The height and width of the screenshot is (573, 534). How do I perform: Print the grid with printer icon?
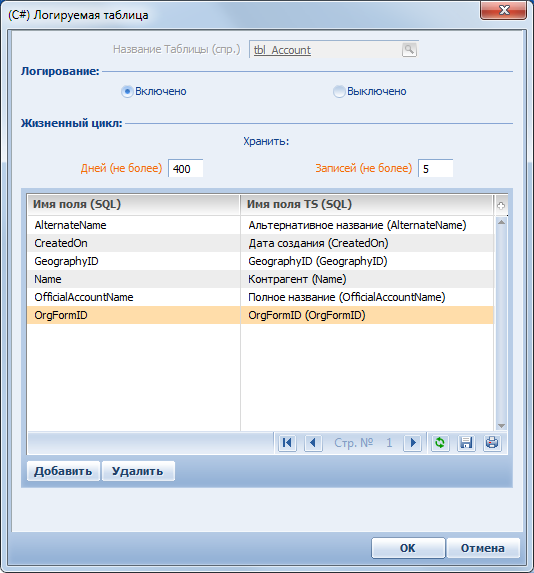coord(492,443)
